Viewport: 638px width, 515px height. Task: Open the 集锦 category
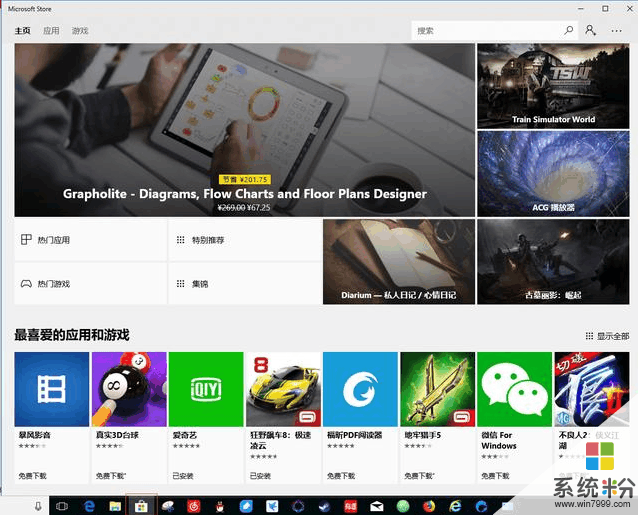click(245, 284)
